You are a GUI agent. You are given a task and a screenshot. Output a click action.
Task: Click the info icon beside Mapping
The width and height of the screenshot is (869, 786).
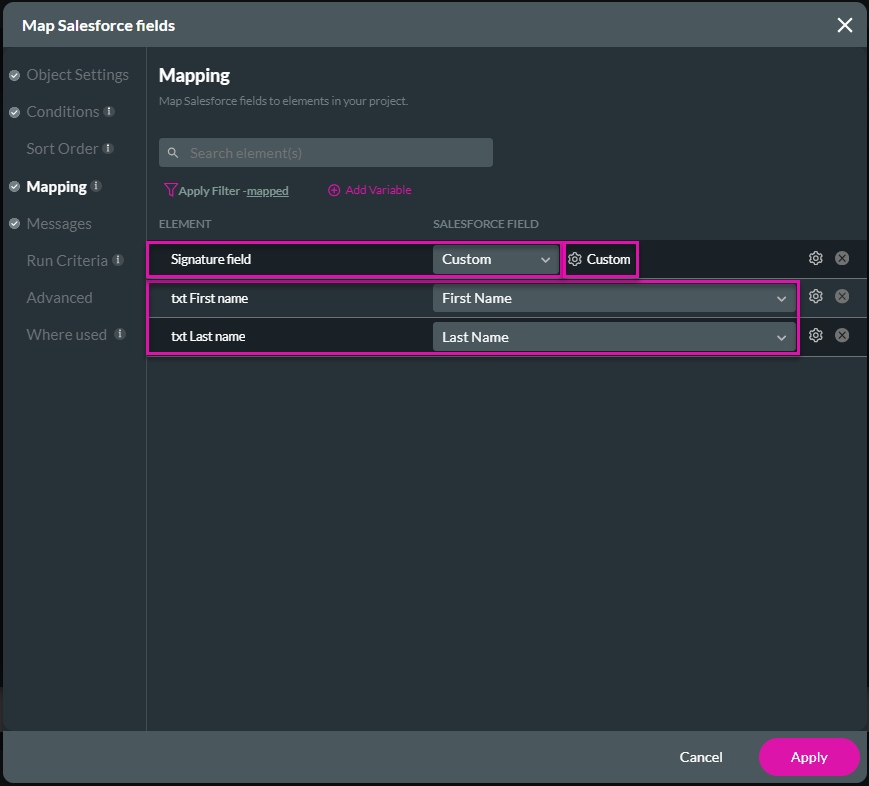(96, 186)
